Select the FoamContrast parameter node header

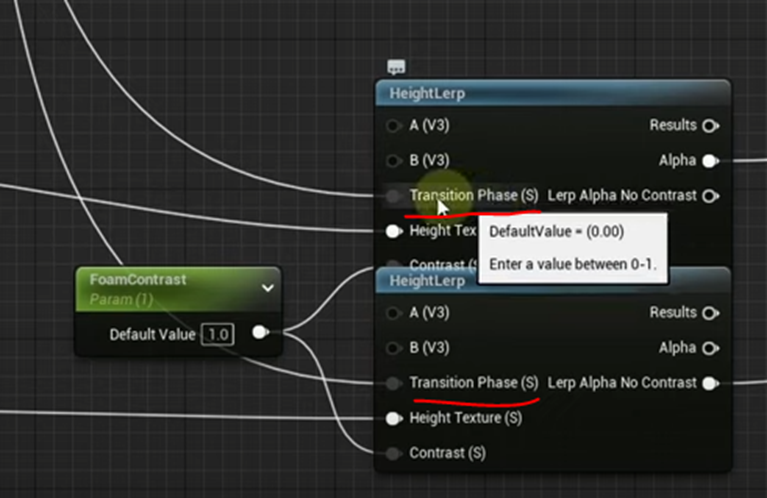pos(179,289)
